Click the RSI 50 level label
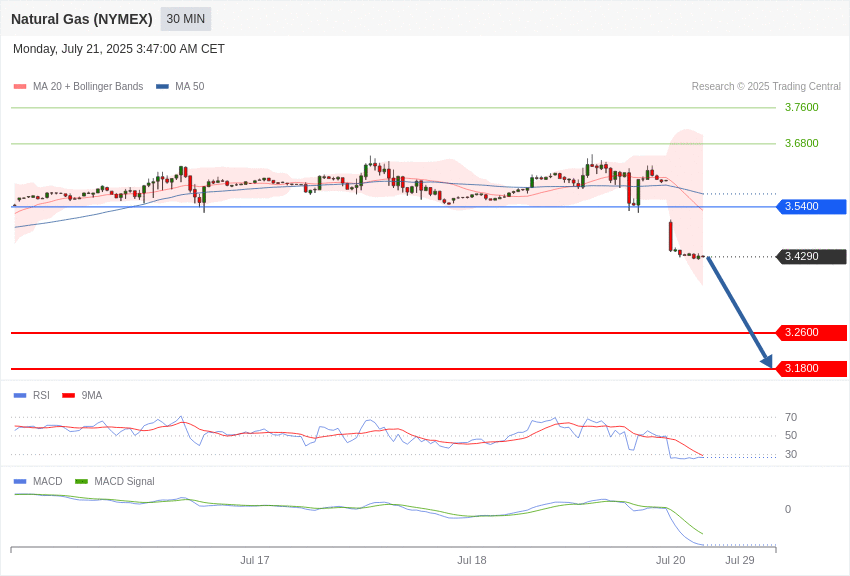The height and width of the screenshot is (576, 850). (x=791, y=435)
